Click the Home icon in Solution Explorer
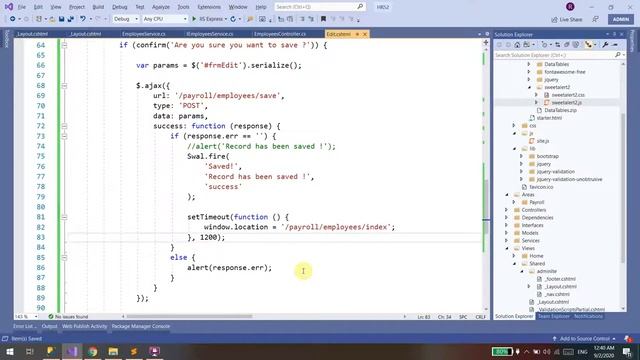The image size is (640, 360). (517, 45)
